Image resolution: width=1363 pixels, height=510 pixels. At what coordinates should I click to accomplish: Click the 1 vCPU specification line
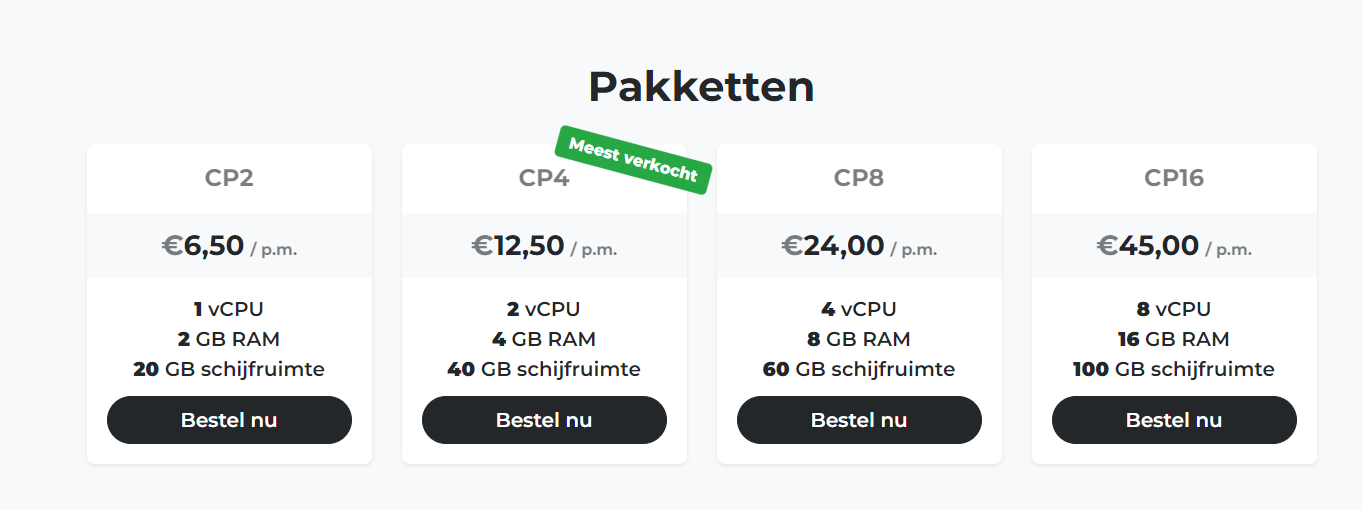tap(229, 309)
